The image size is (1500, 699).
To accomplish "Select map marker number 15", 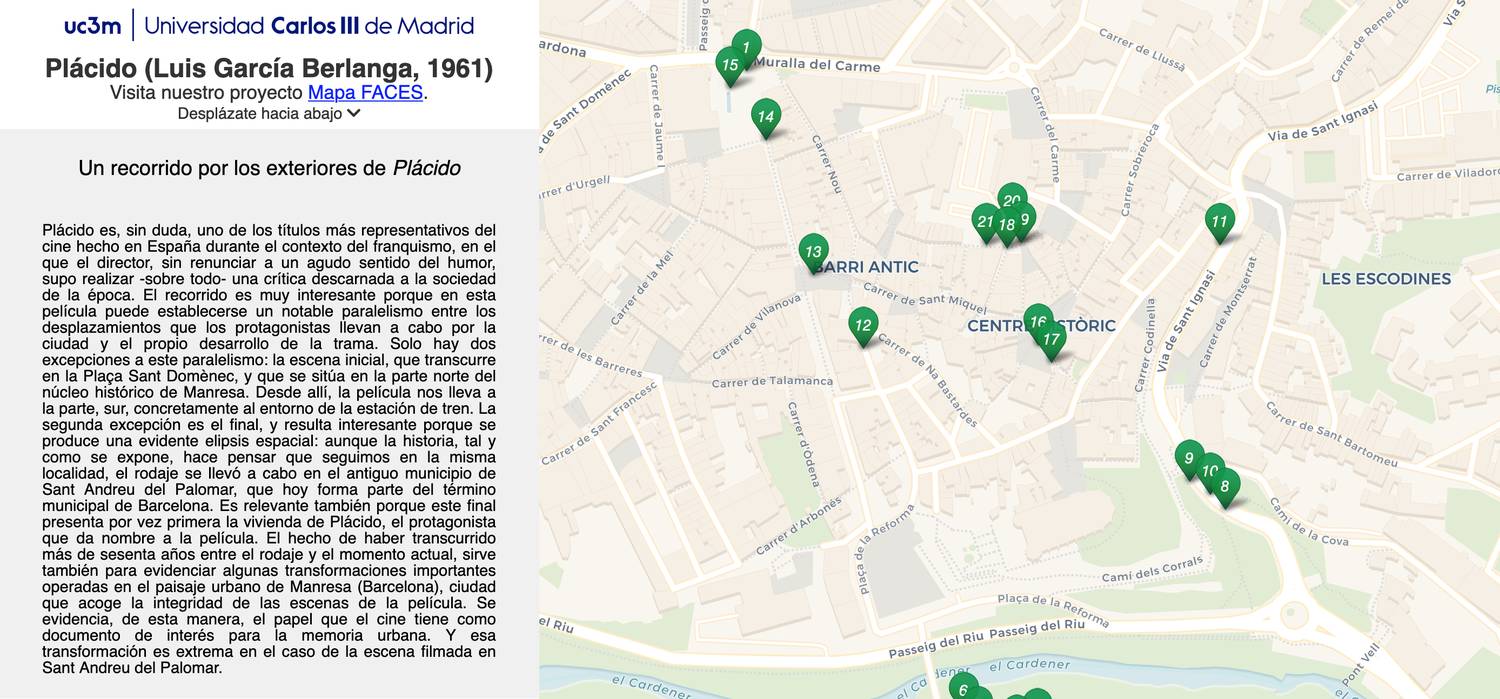I will click(x=730, y=65).
